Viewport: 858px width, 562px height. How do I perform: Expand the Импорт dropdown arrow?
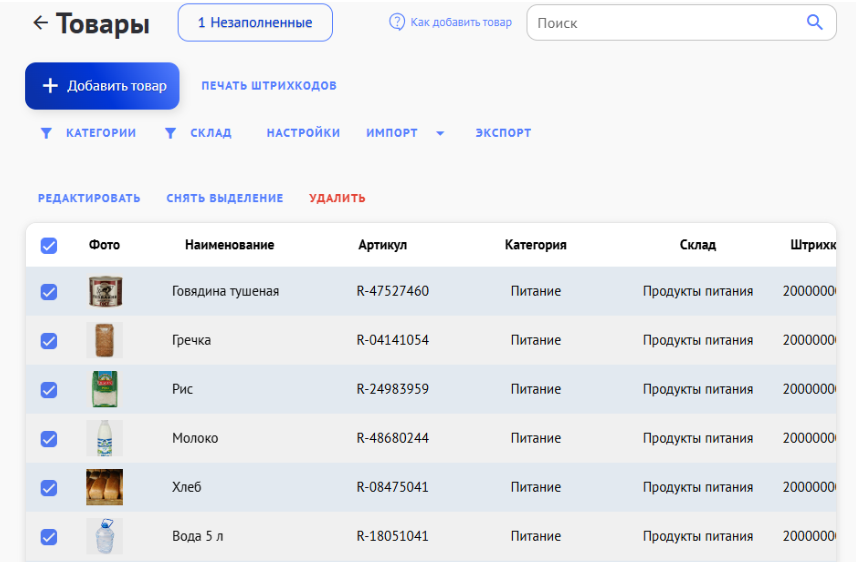pos(440,134)
